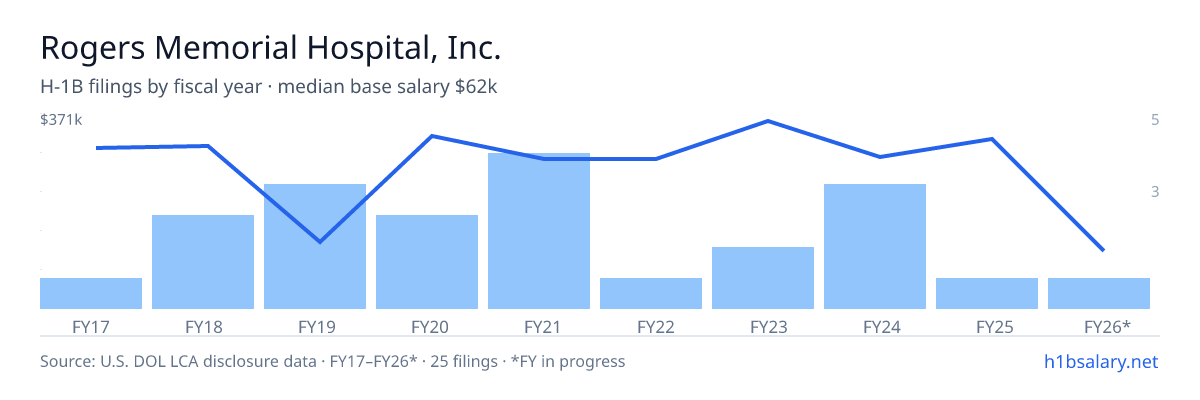Click the FY18 filings bar
The image size is (1200, 400).
click(203, 262)
